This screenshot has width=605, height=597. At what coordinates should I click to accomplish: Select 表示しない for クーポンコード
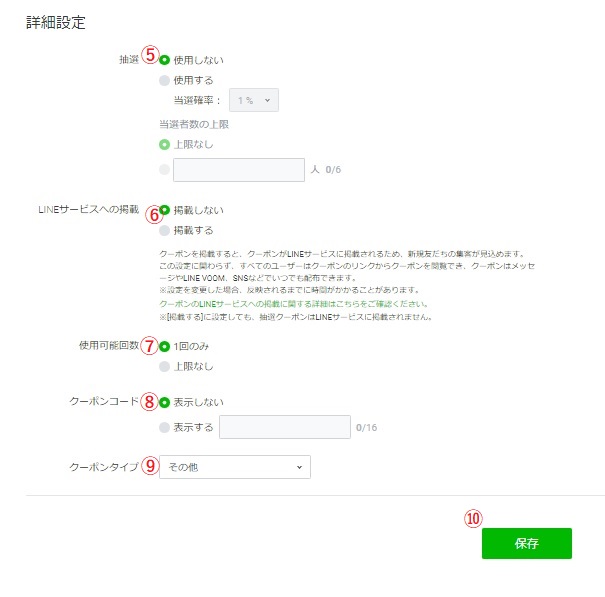click(x=164, y=403)
